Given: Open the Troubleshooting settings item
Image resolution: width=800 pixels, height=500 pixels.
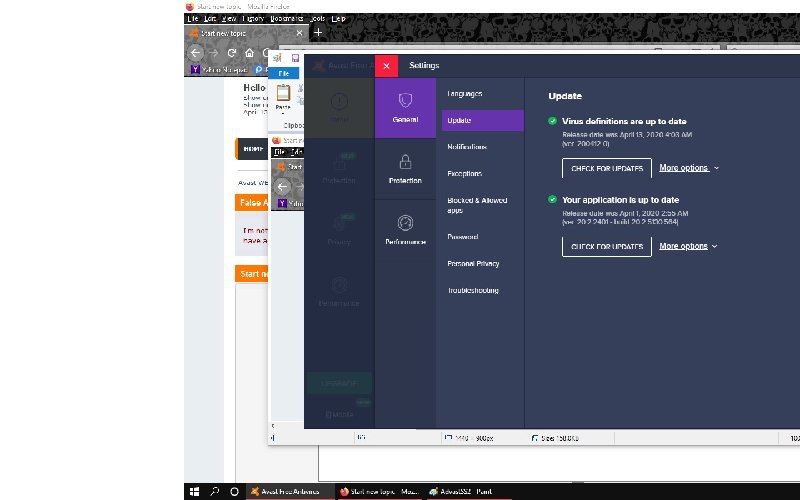Looking at the screenshot, I should coord(472,290).
